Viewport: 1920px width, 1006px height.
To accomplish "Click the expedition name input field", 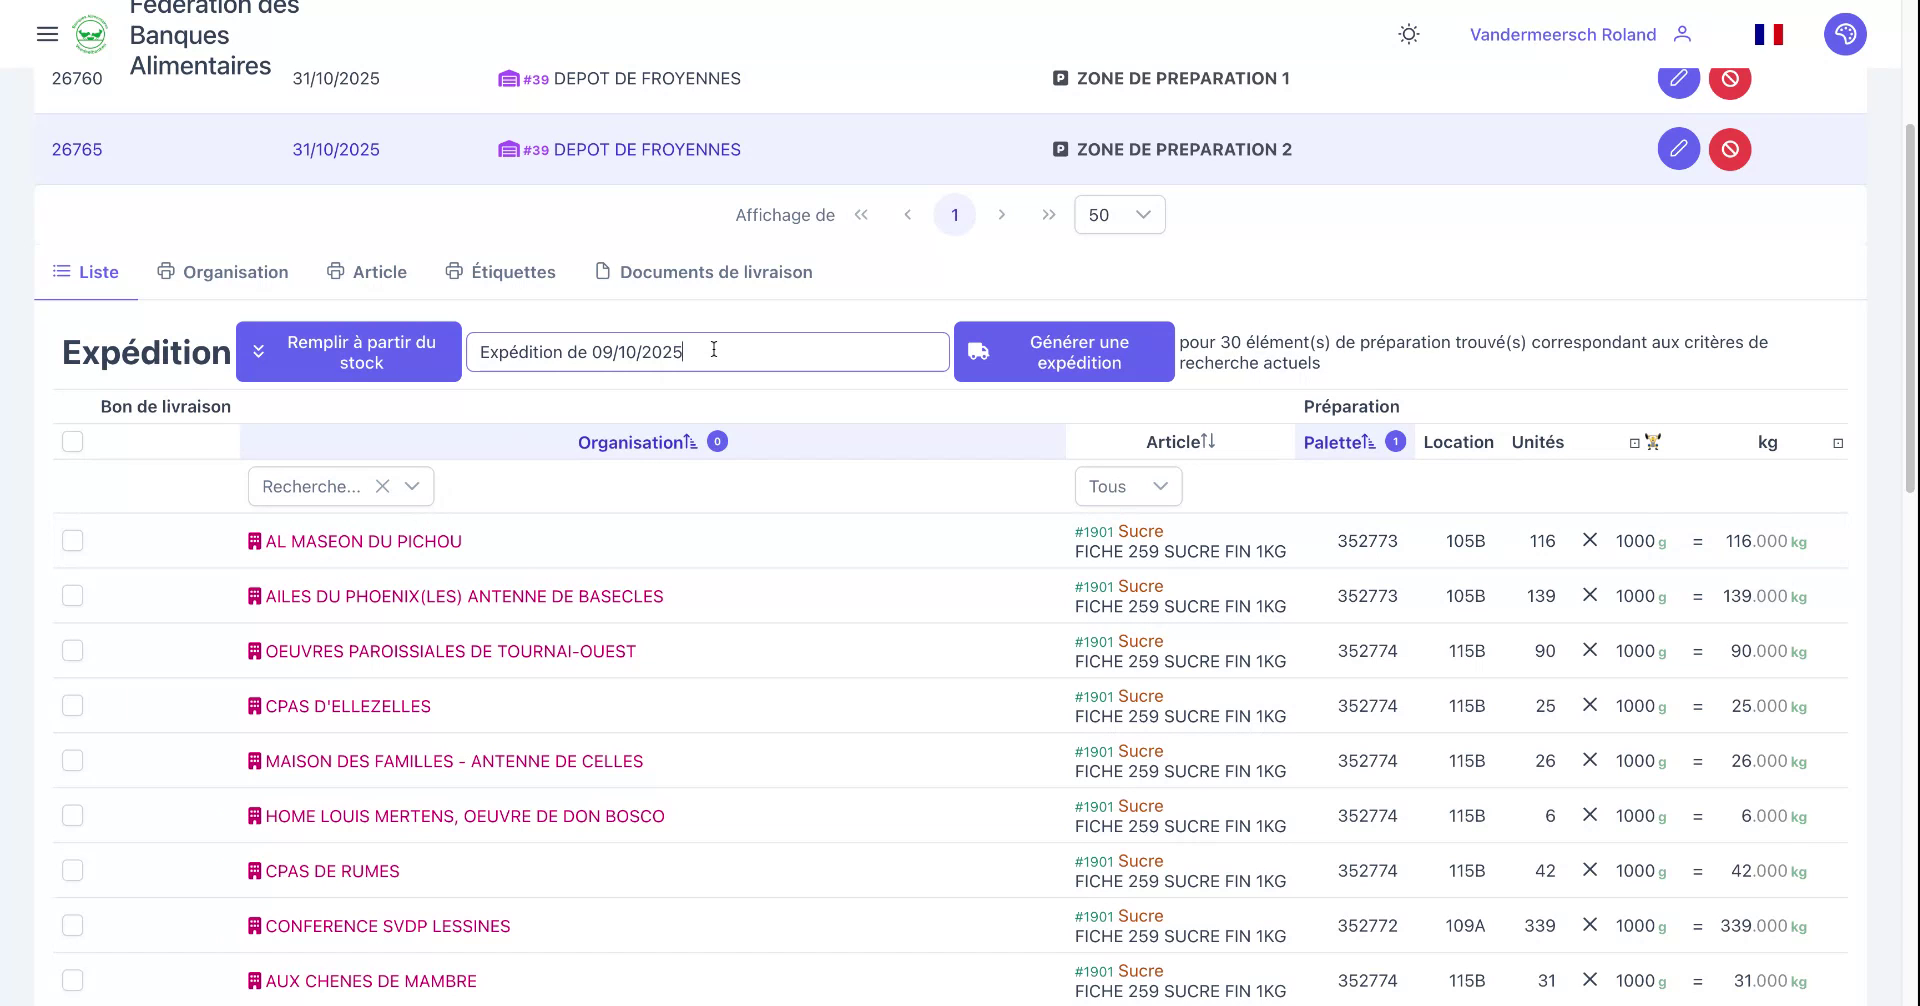I will coord(707,351).
